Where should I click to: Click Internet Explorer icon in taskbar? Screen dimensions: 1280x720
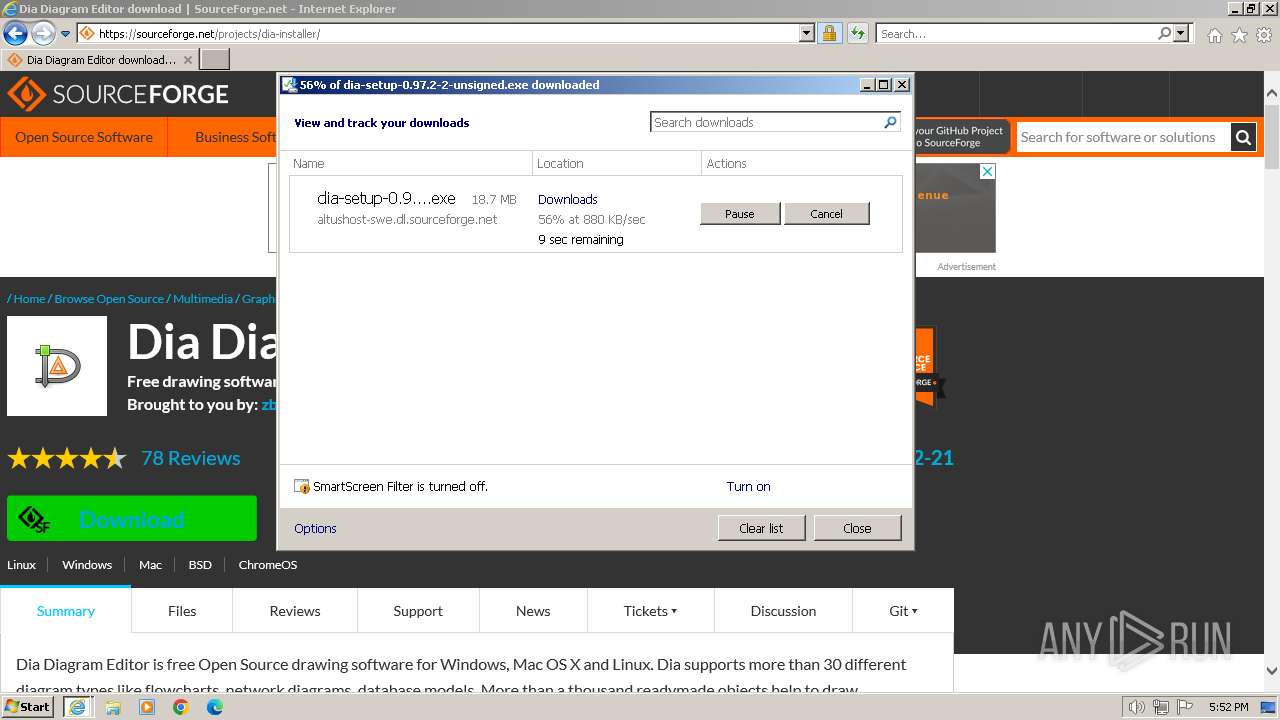[77, 707]
